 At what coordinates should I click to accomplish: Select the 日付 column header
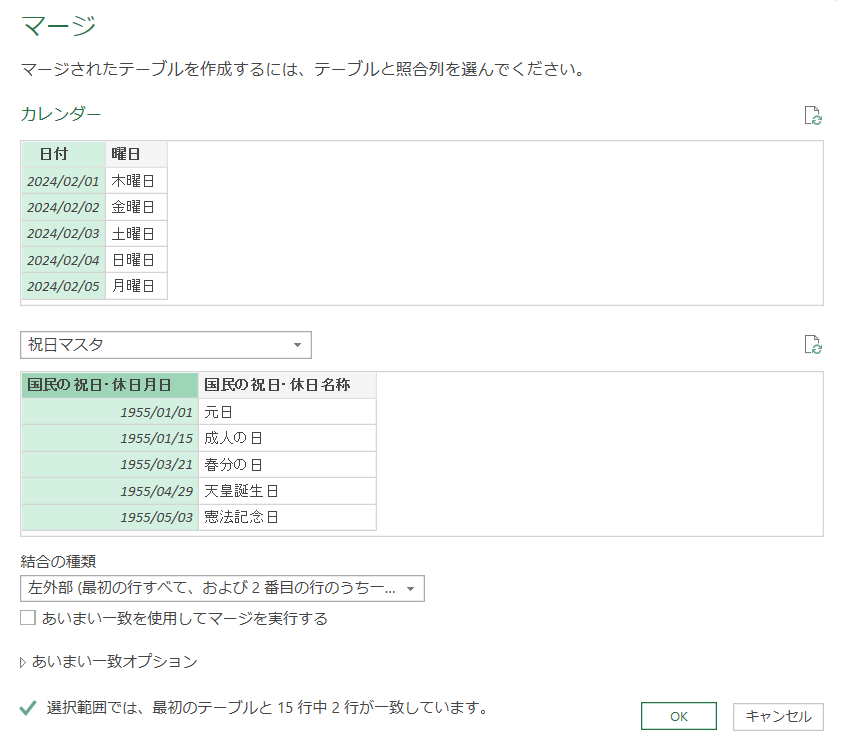click(63, 154)
